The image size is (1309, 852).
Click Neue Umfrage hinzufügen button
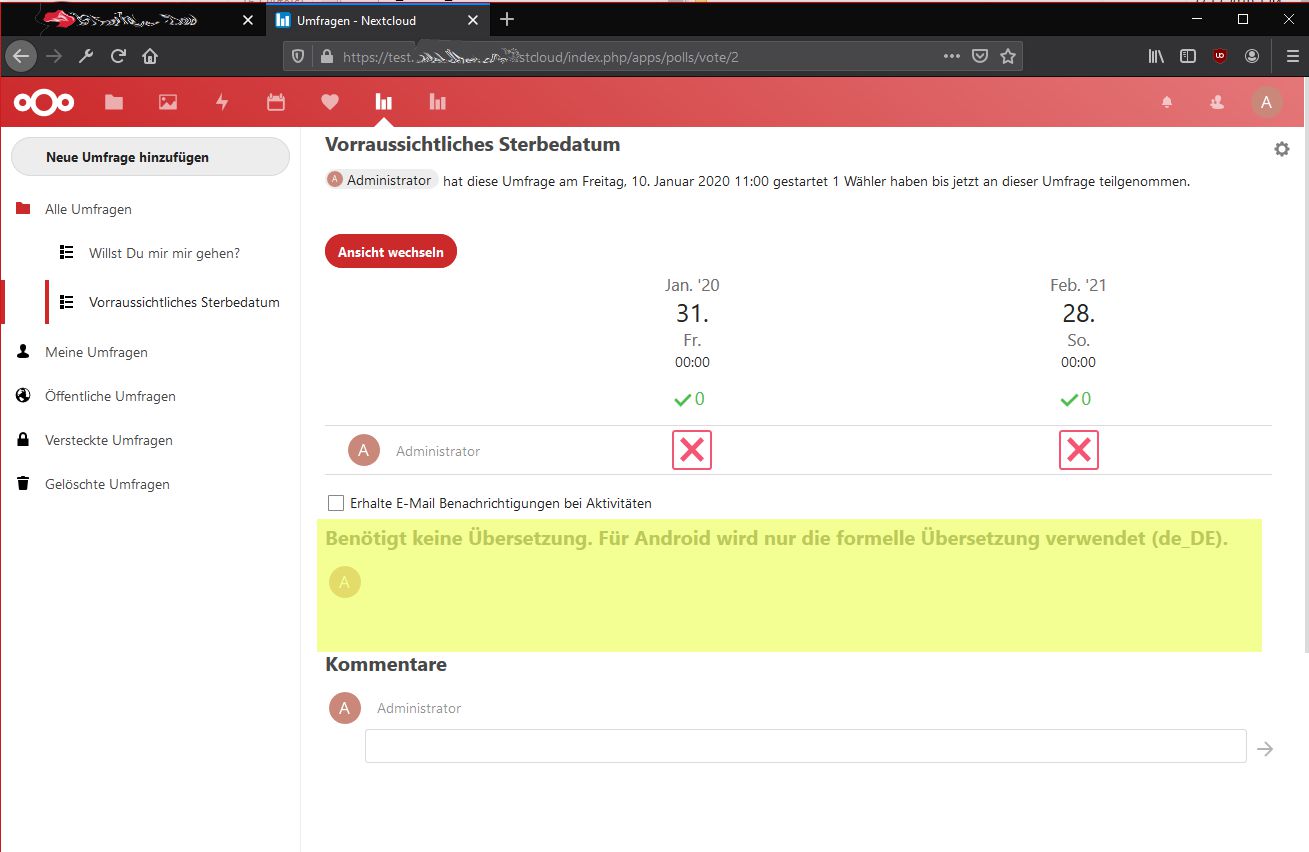[150, 157]
